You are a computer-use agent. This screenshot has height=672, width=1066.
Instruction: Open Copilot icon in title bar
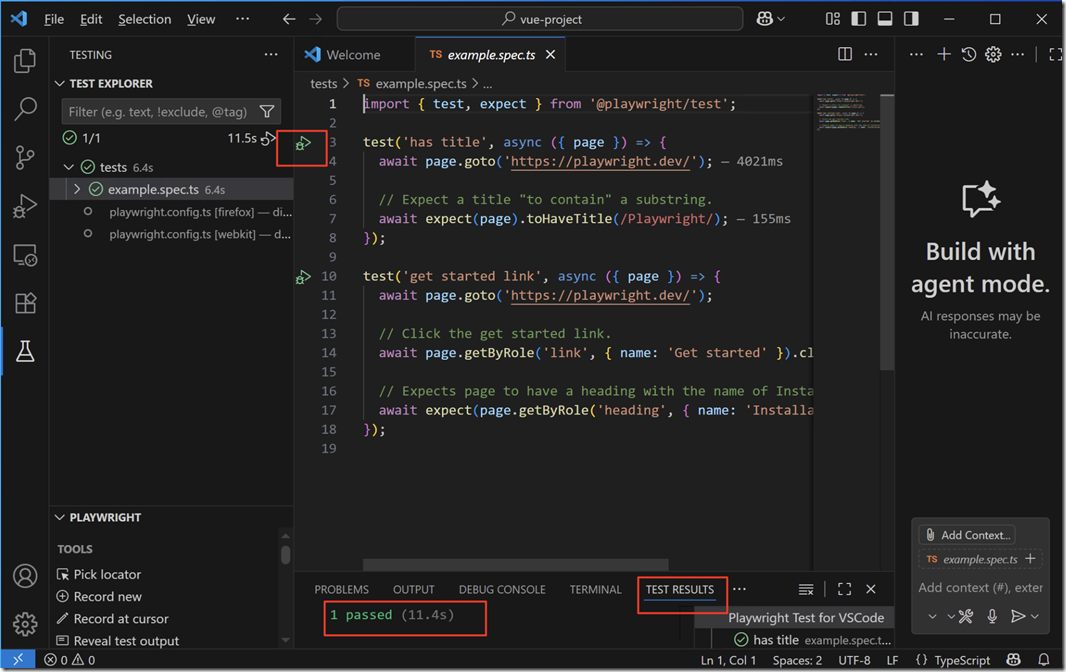coord(764,19)
